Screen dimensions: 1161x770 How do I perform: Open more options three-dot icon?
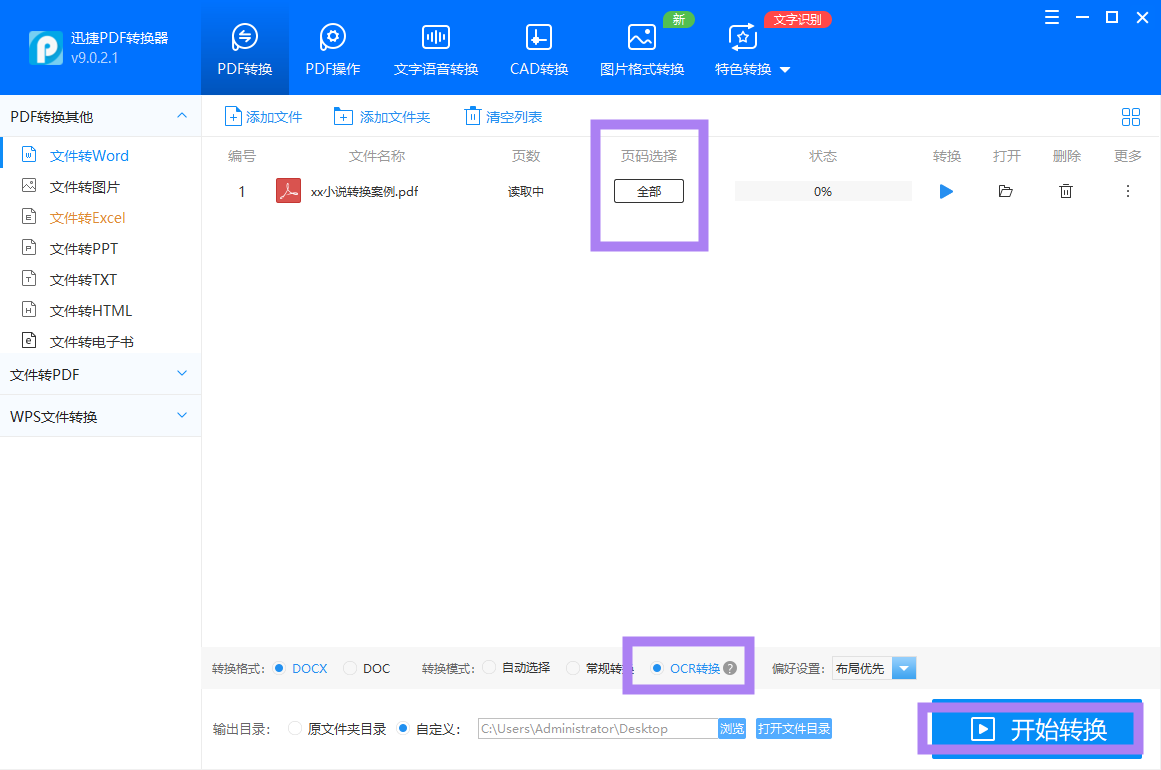point(1128,192)
